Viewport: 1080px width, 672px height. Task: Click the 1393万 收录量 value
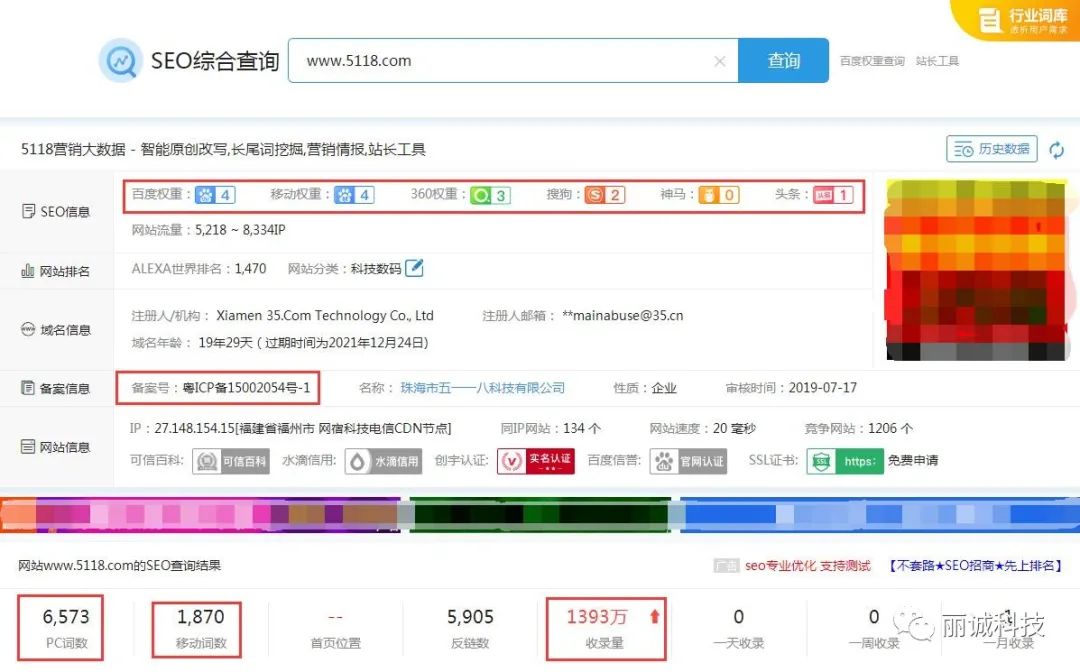596,617
